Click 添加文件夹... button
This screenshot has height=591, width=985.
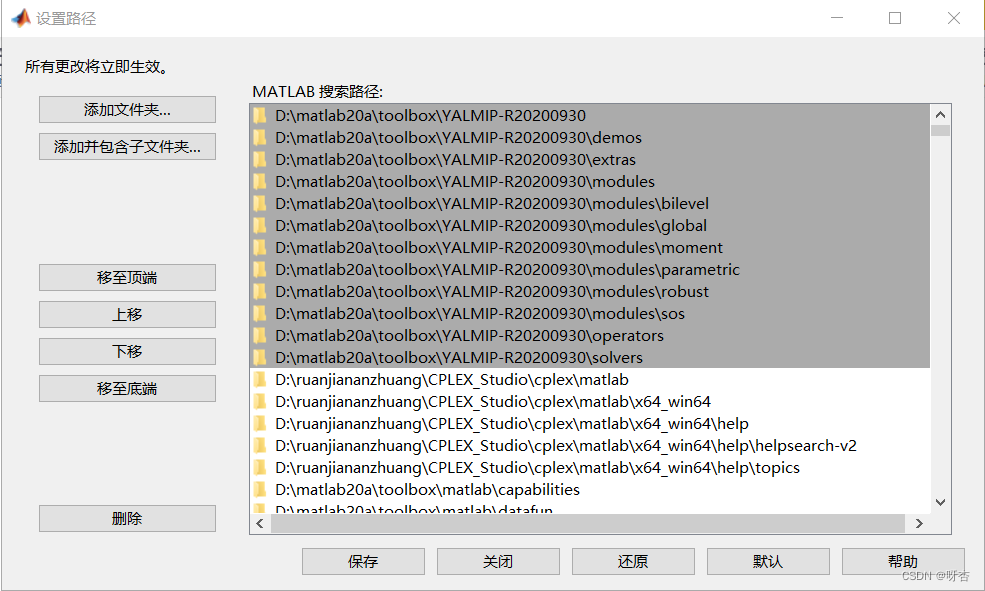tap(128, 110)
